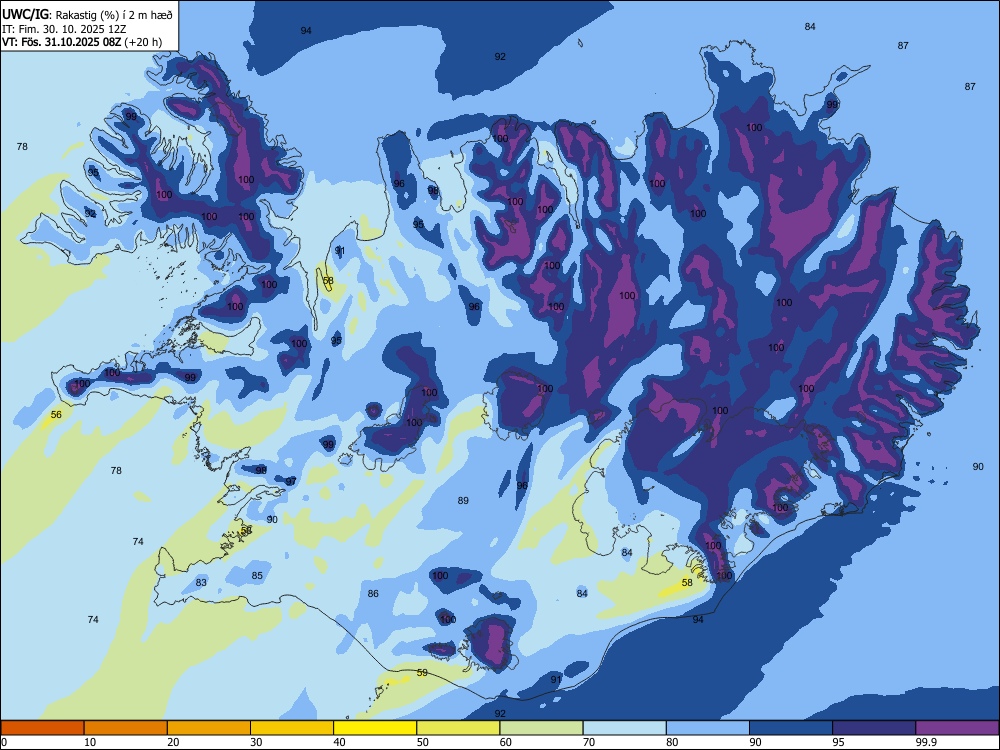This screenshot has width=1000, height=750.
Task: Click the title line 'UWC/IG: Rakastig (%) í 2 m hæð'
Action: tap(87, 14)
